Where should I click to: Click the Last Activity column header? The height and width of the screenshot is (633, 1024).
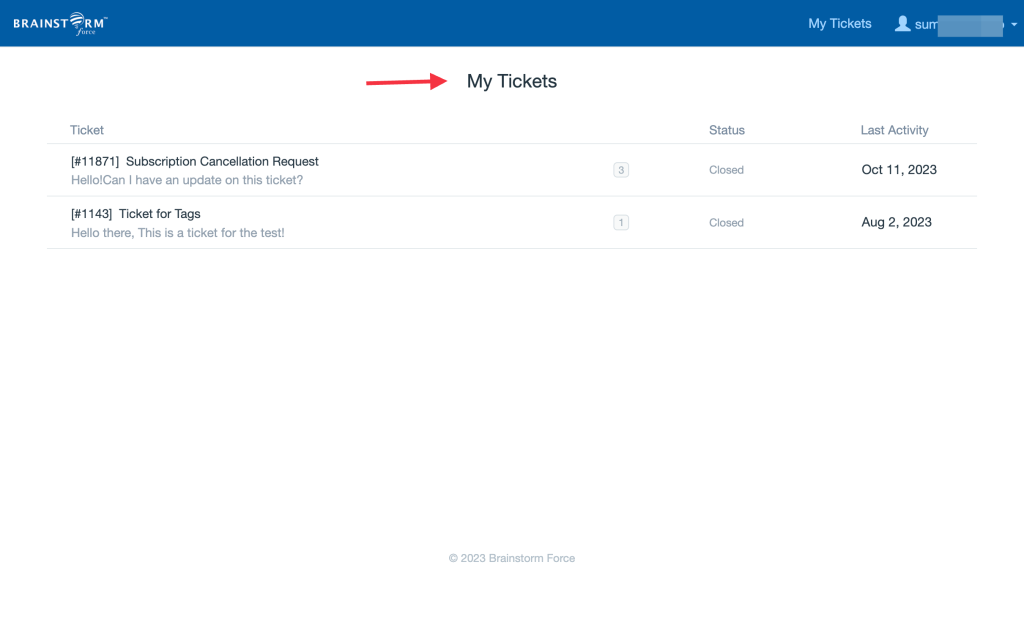tap(894, 130)
